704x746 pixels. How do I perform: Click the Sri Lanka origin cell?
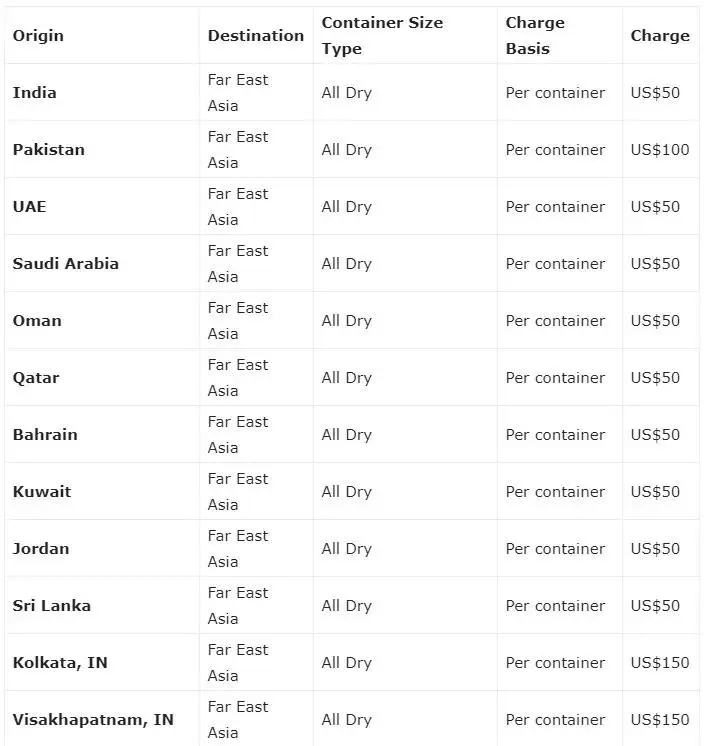click(52, 605)
